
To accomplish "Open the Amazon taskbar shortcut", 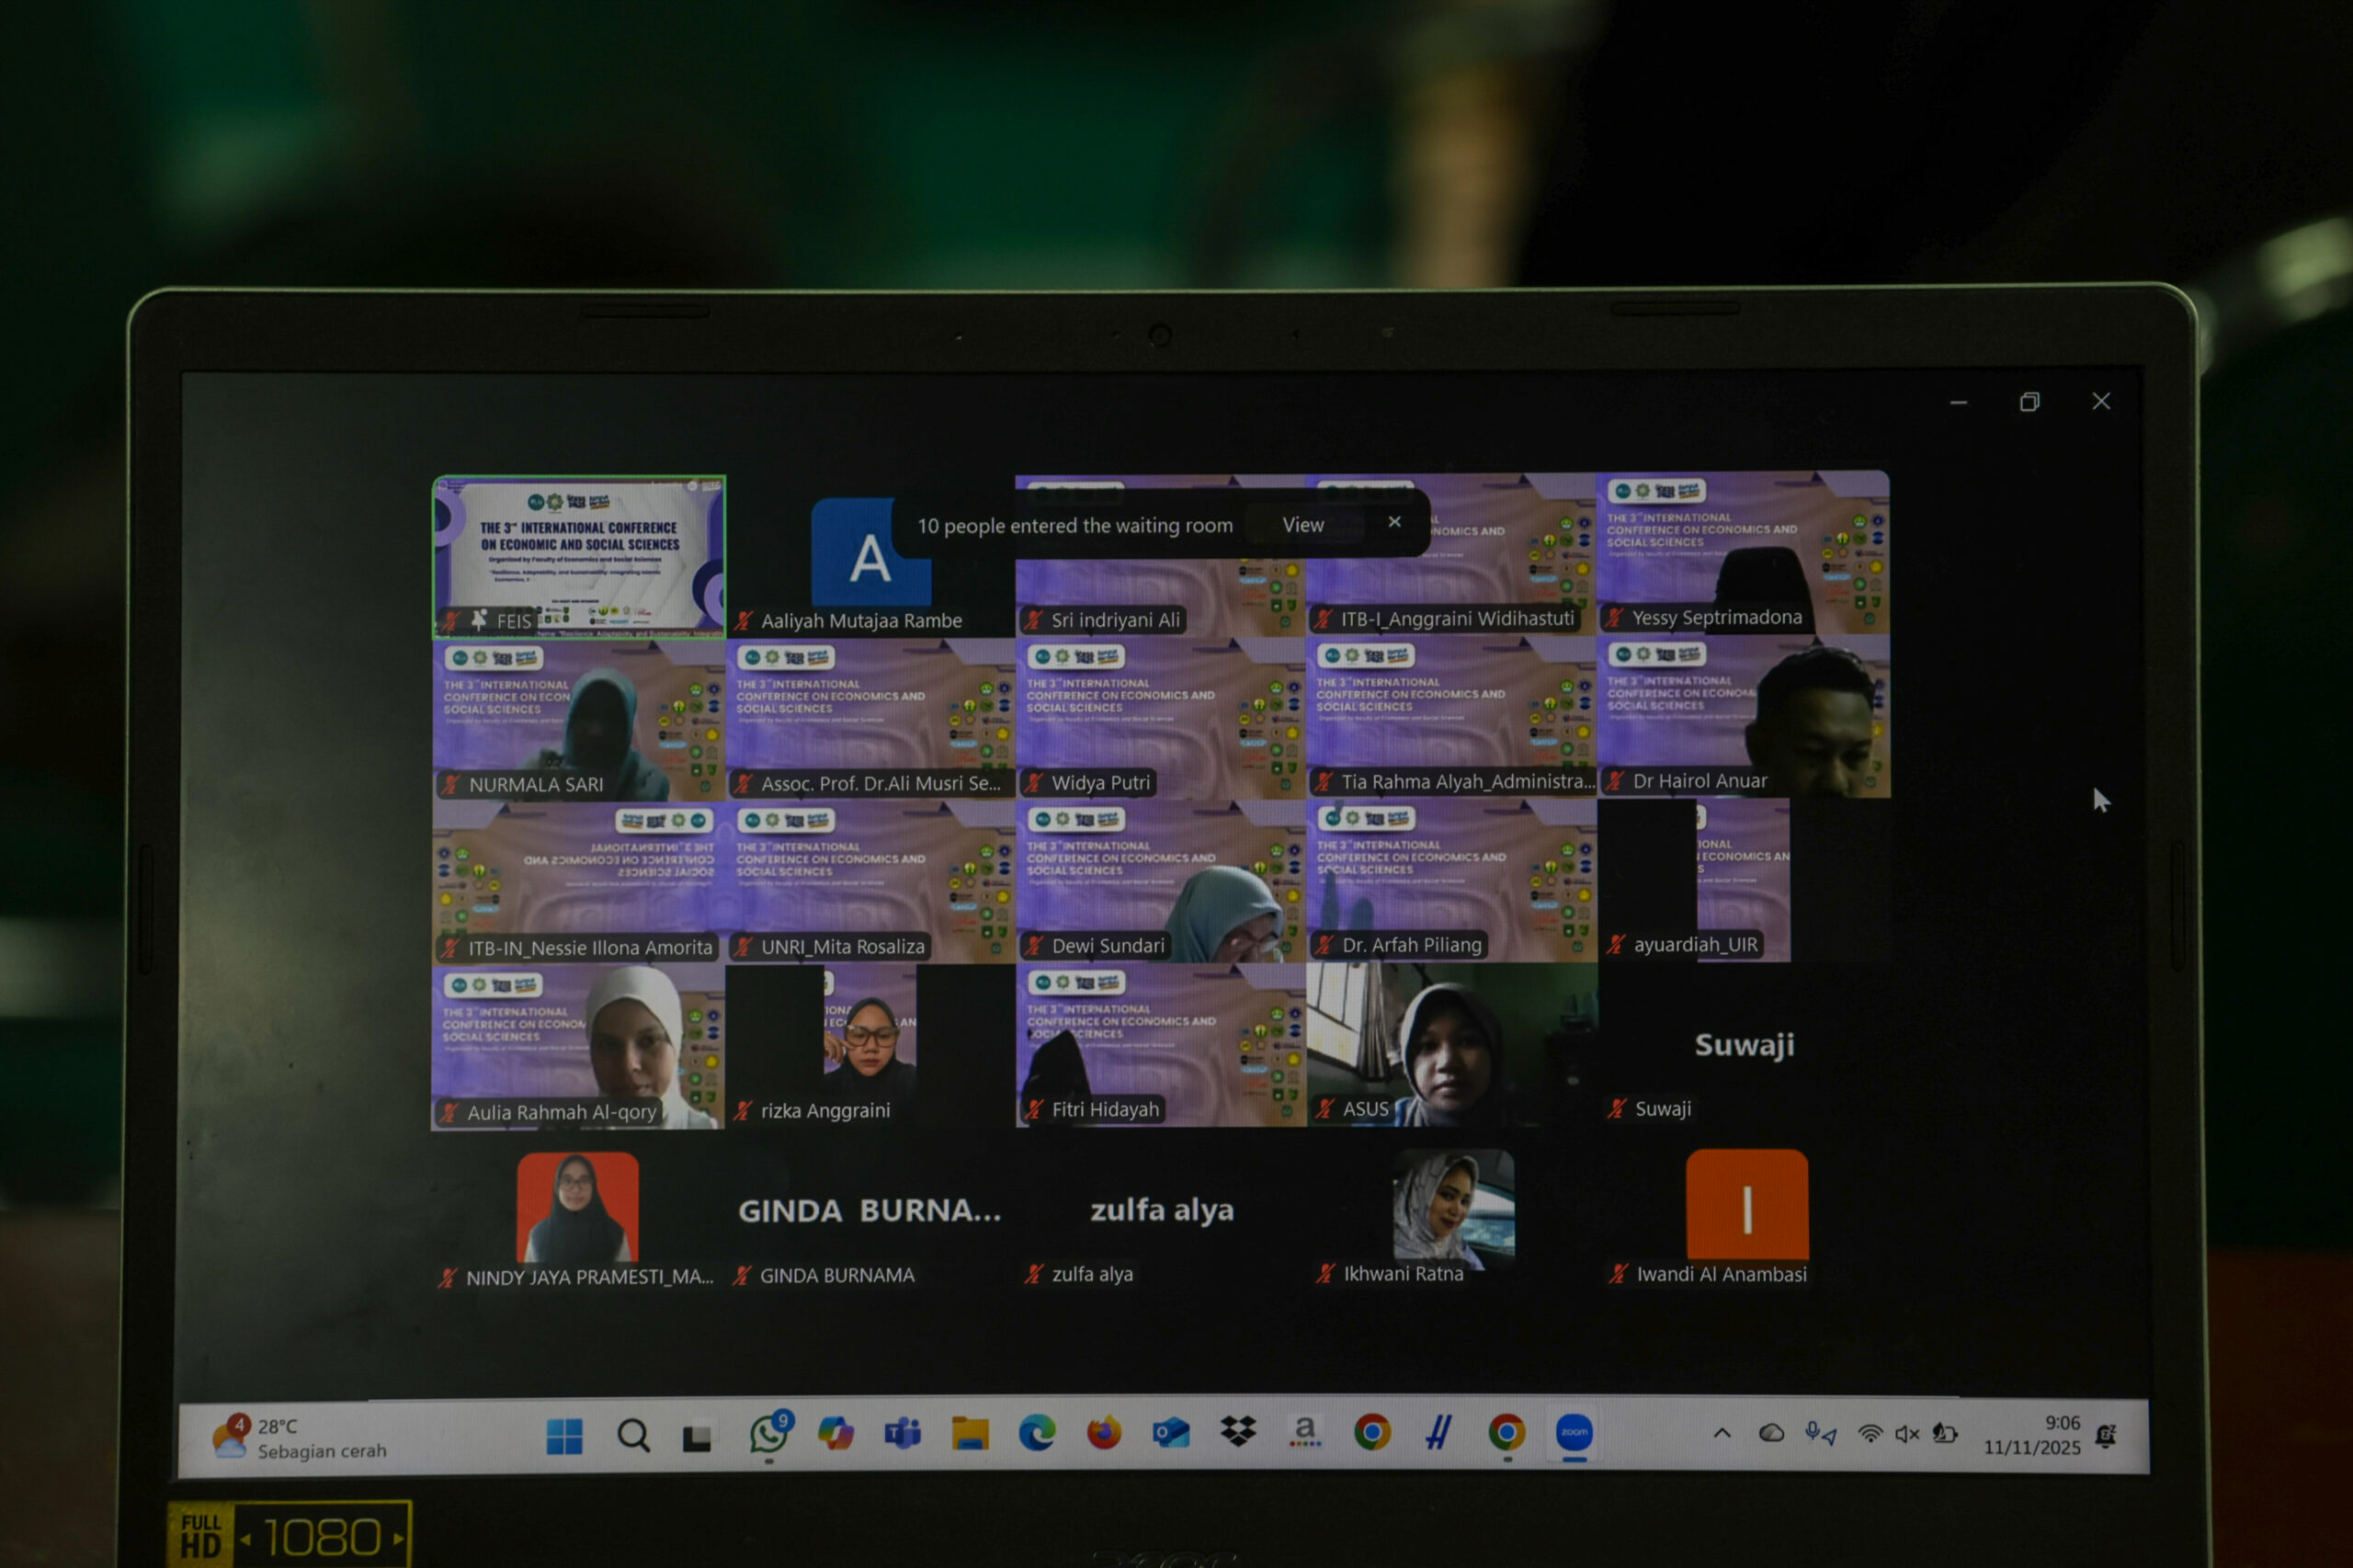I will [1304, 1432].
